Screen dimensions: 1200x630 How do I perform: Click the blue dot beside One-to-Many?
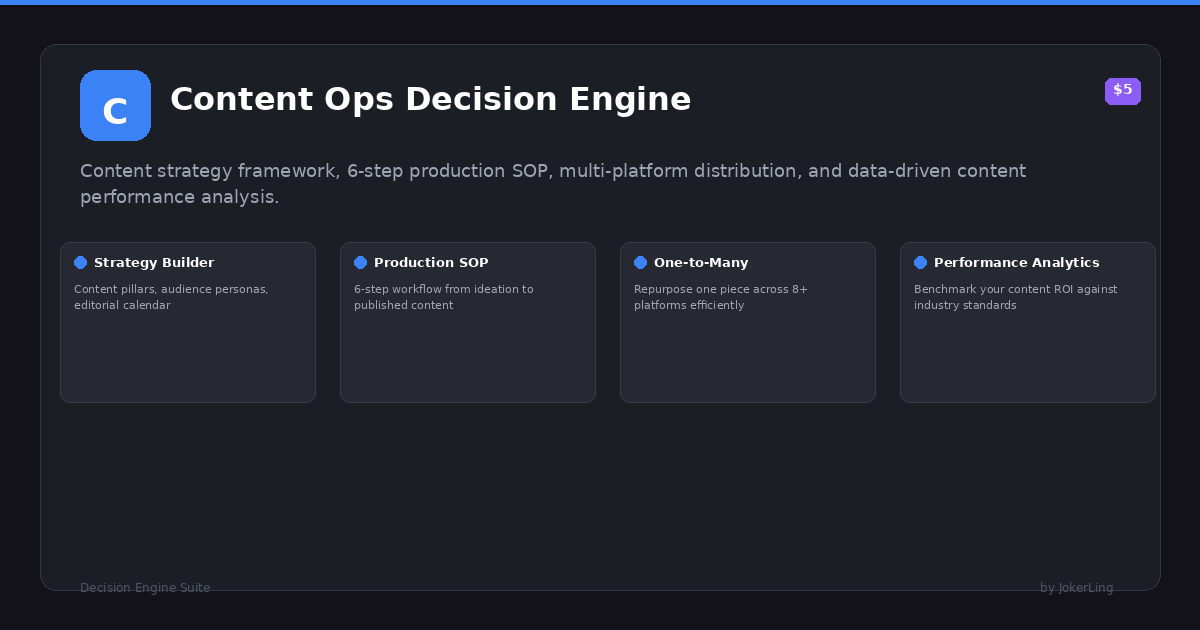(641, 263)
